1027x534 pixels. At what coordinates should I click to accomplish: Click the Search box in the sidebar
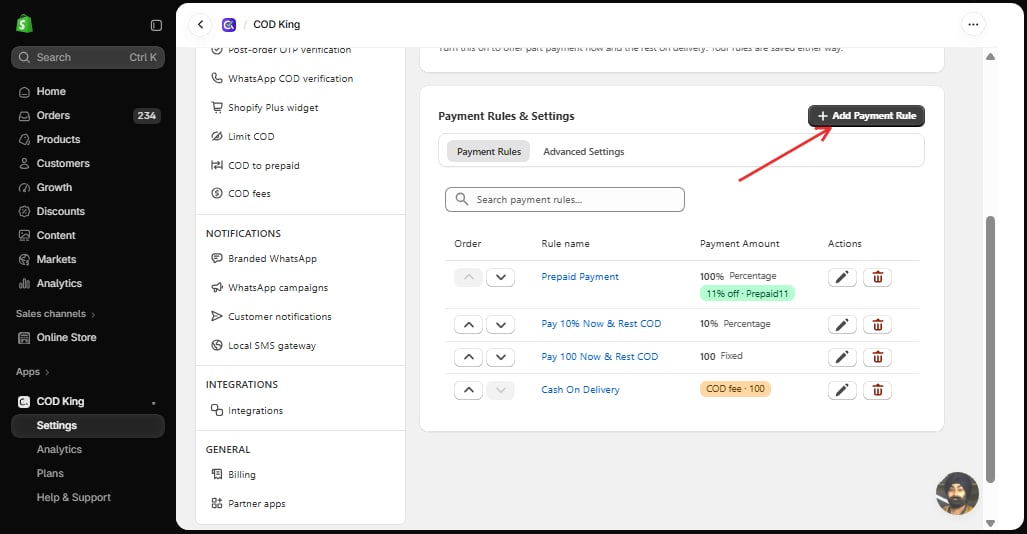tap(88, 58)
